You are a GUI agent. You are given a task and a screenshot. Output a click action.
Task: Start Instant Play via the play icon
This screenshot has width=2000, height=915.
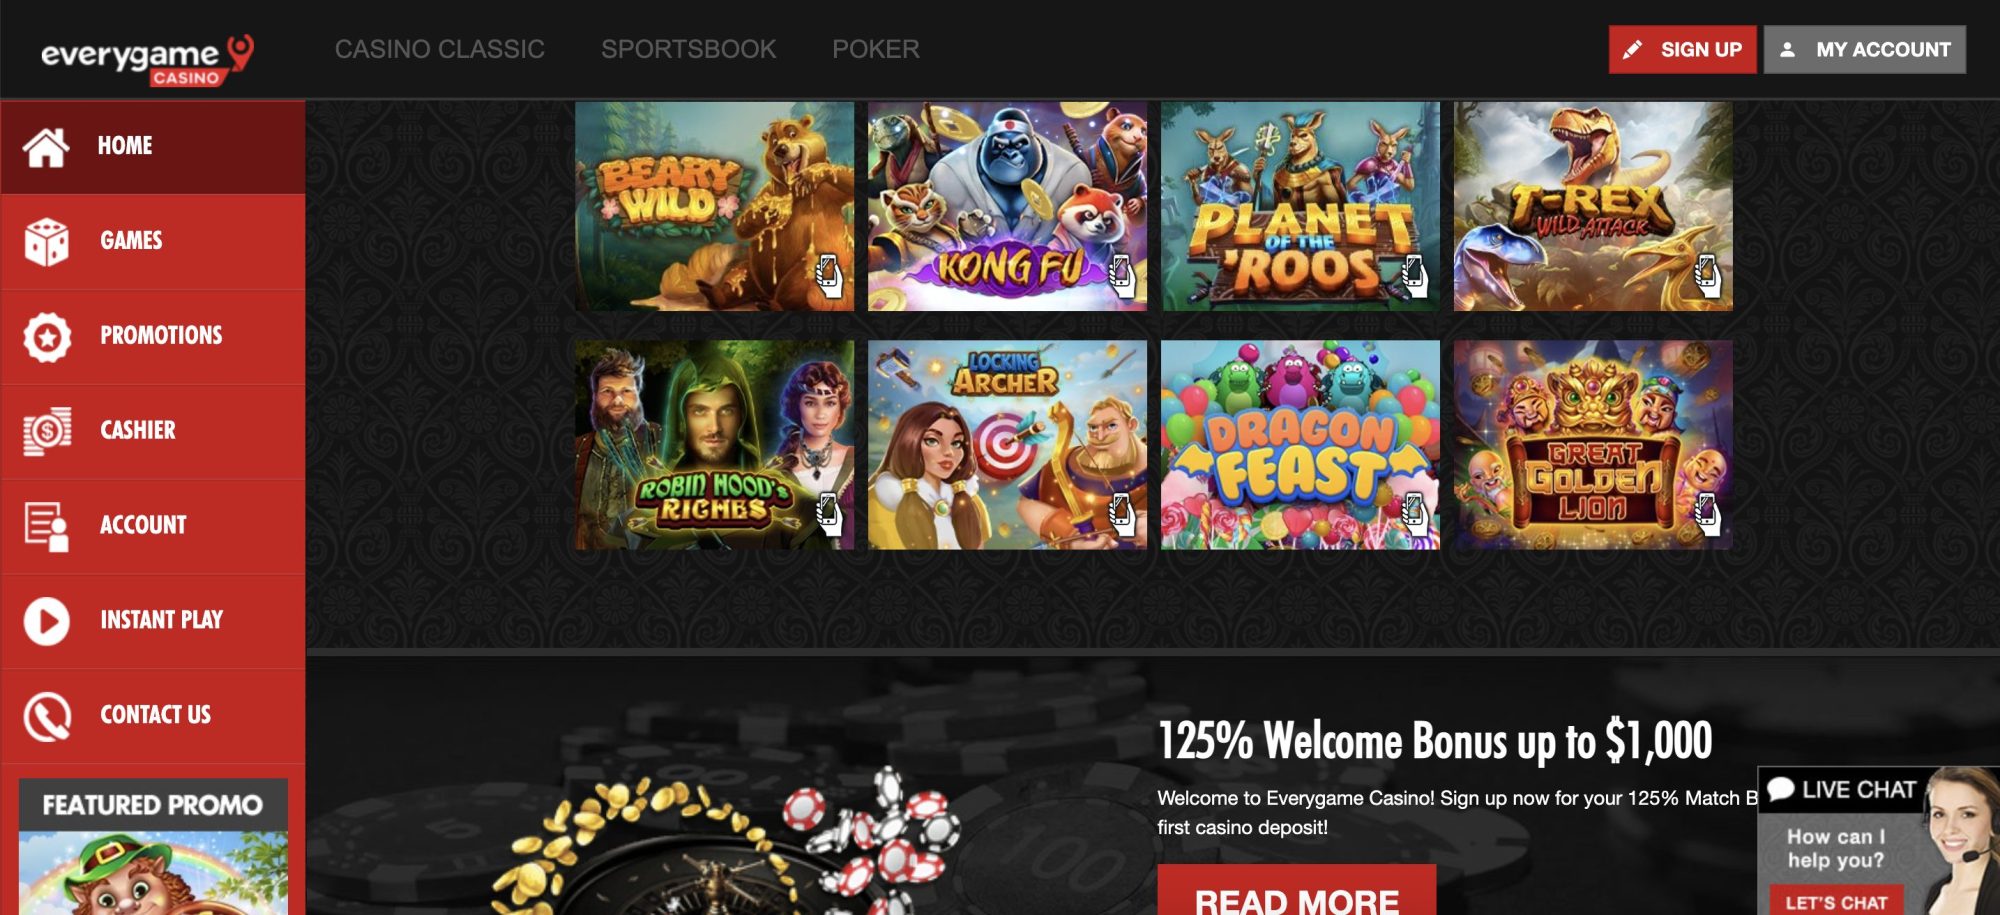46,620
